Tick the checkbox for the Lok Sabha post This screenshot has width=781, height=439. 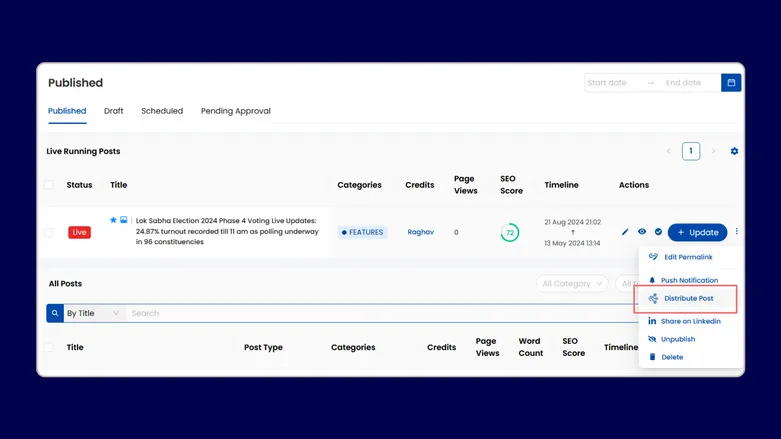tap(49, 232)
